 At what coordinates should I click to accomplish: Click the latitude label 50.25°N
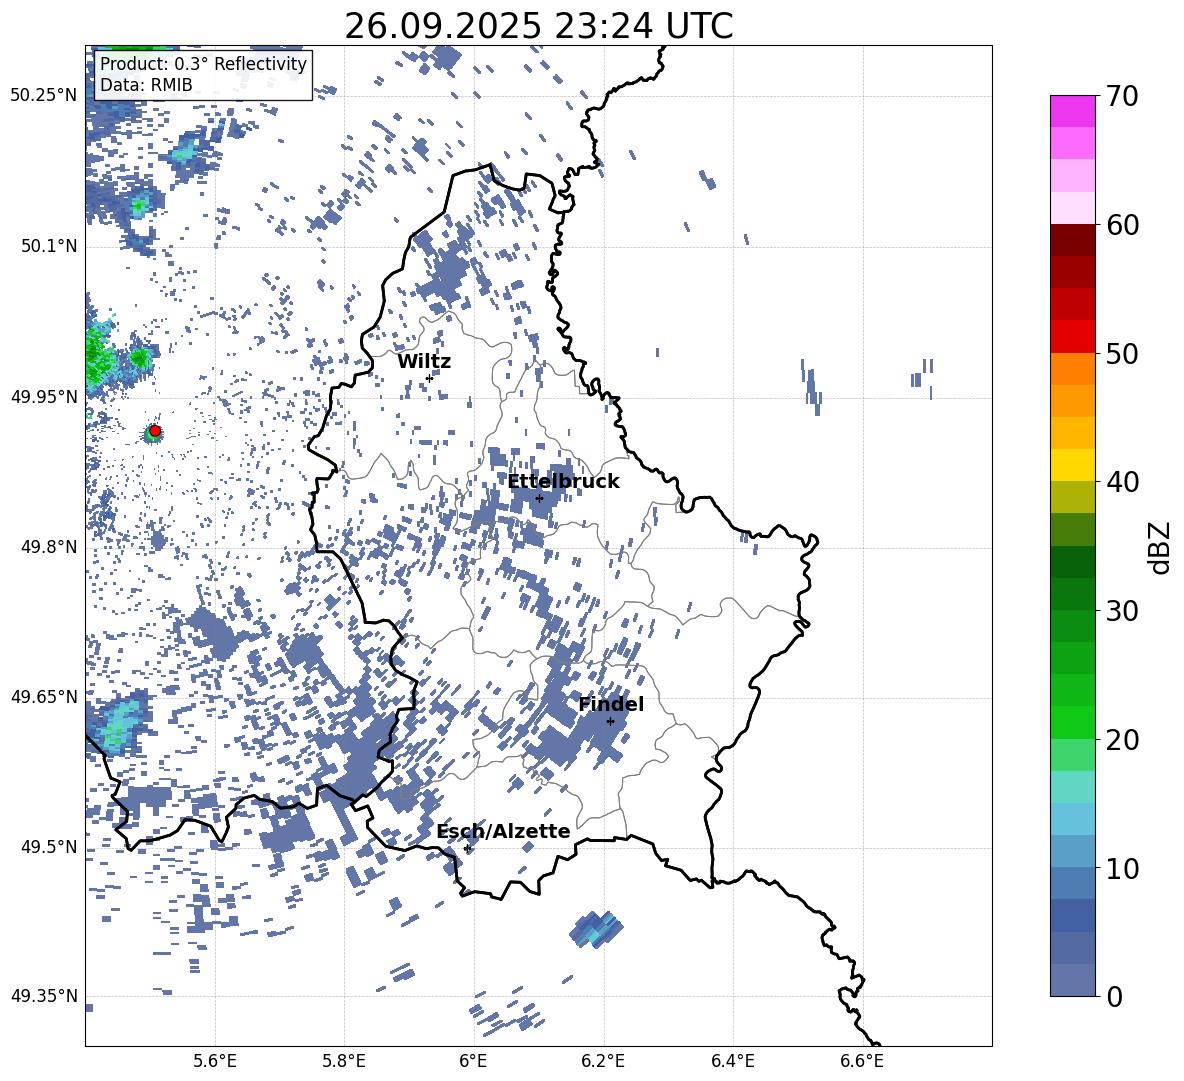[x=44, y=96]
